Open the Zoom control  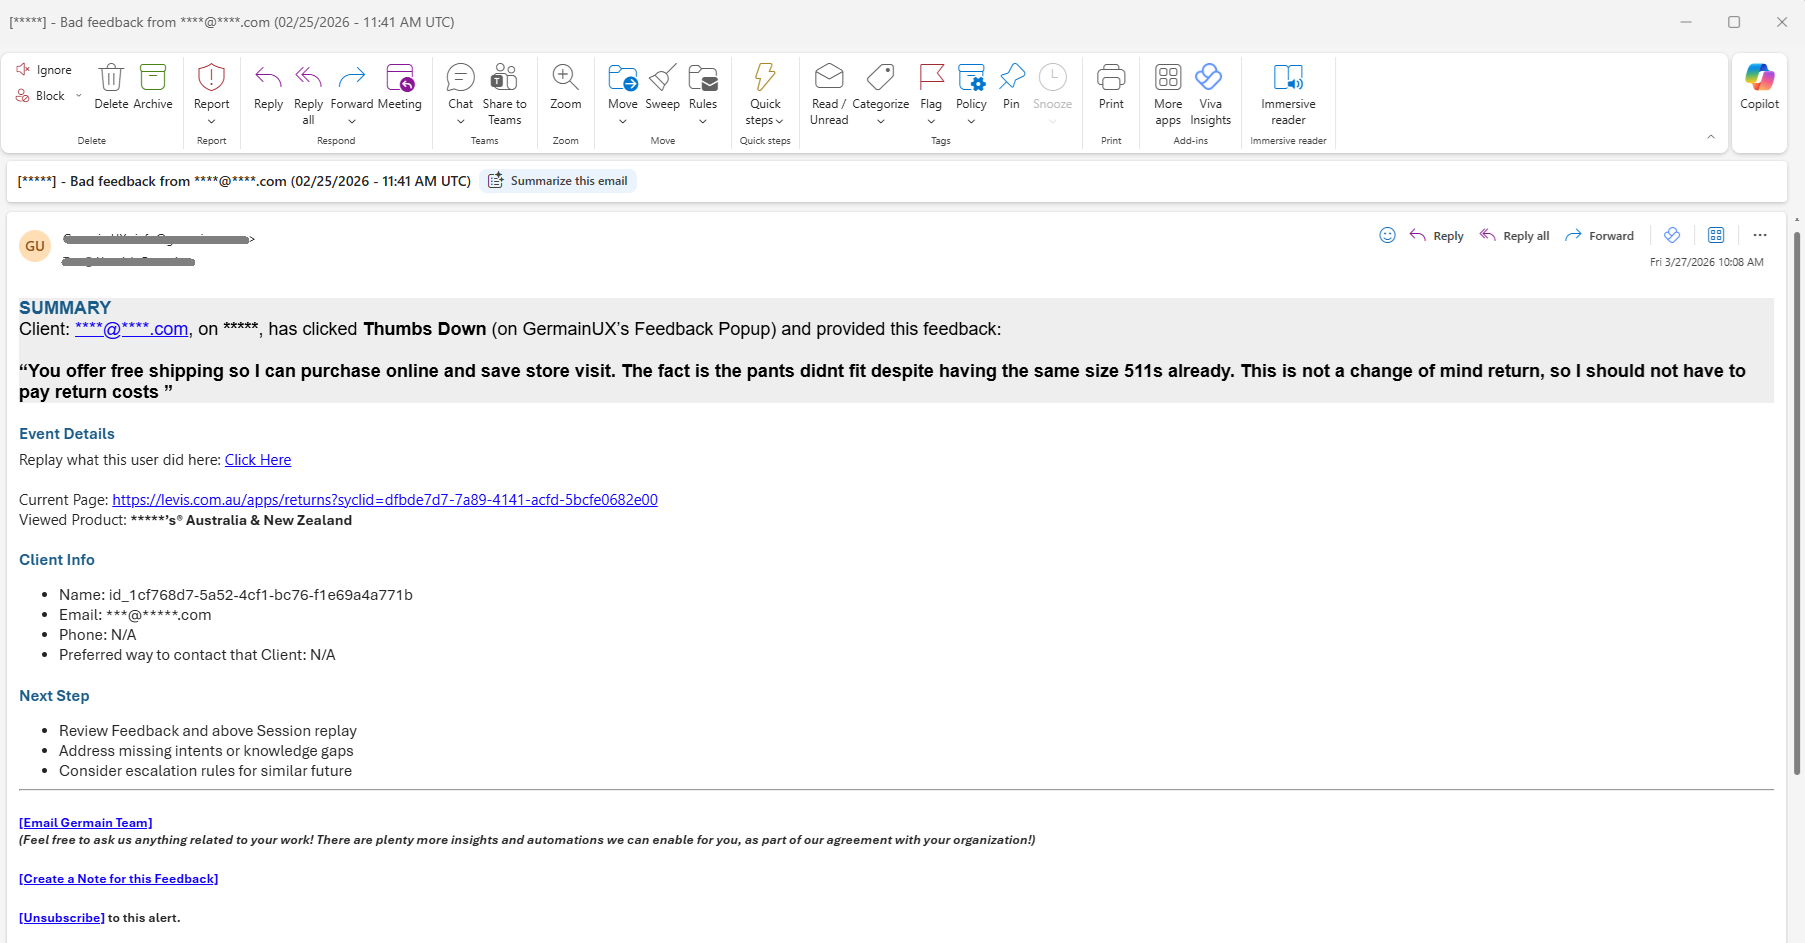click(x=566, y=87)
